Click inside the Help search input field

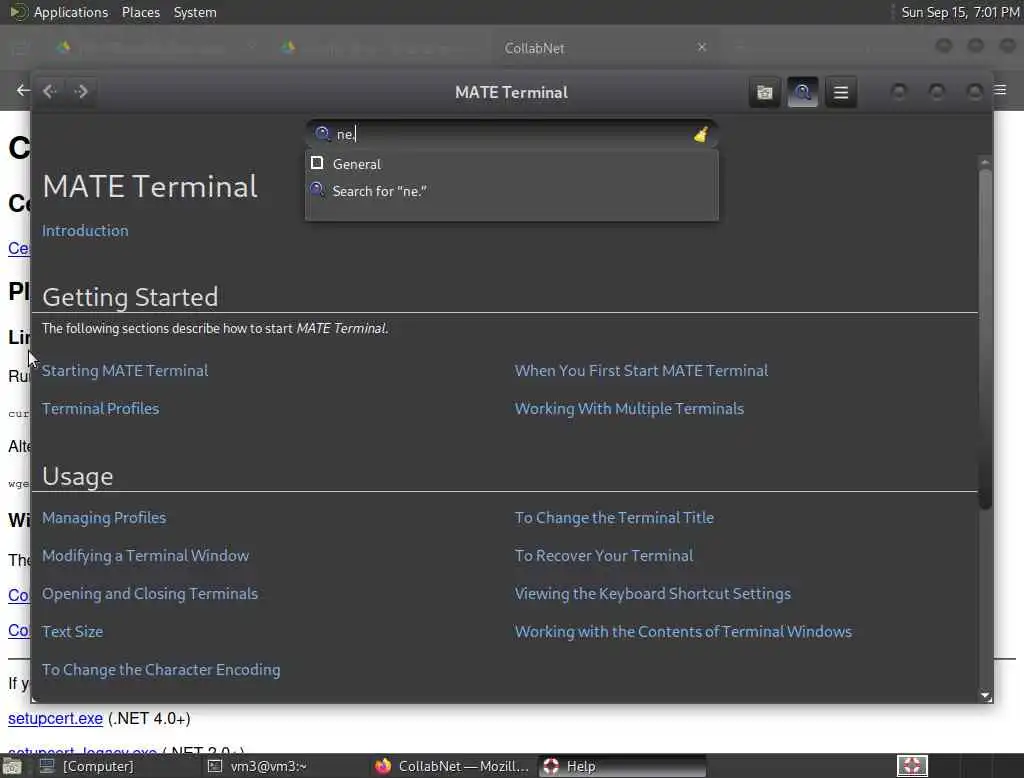click(512, 134)
